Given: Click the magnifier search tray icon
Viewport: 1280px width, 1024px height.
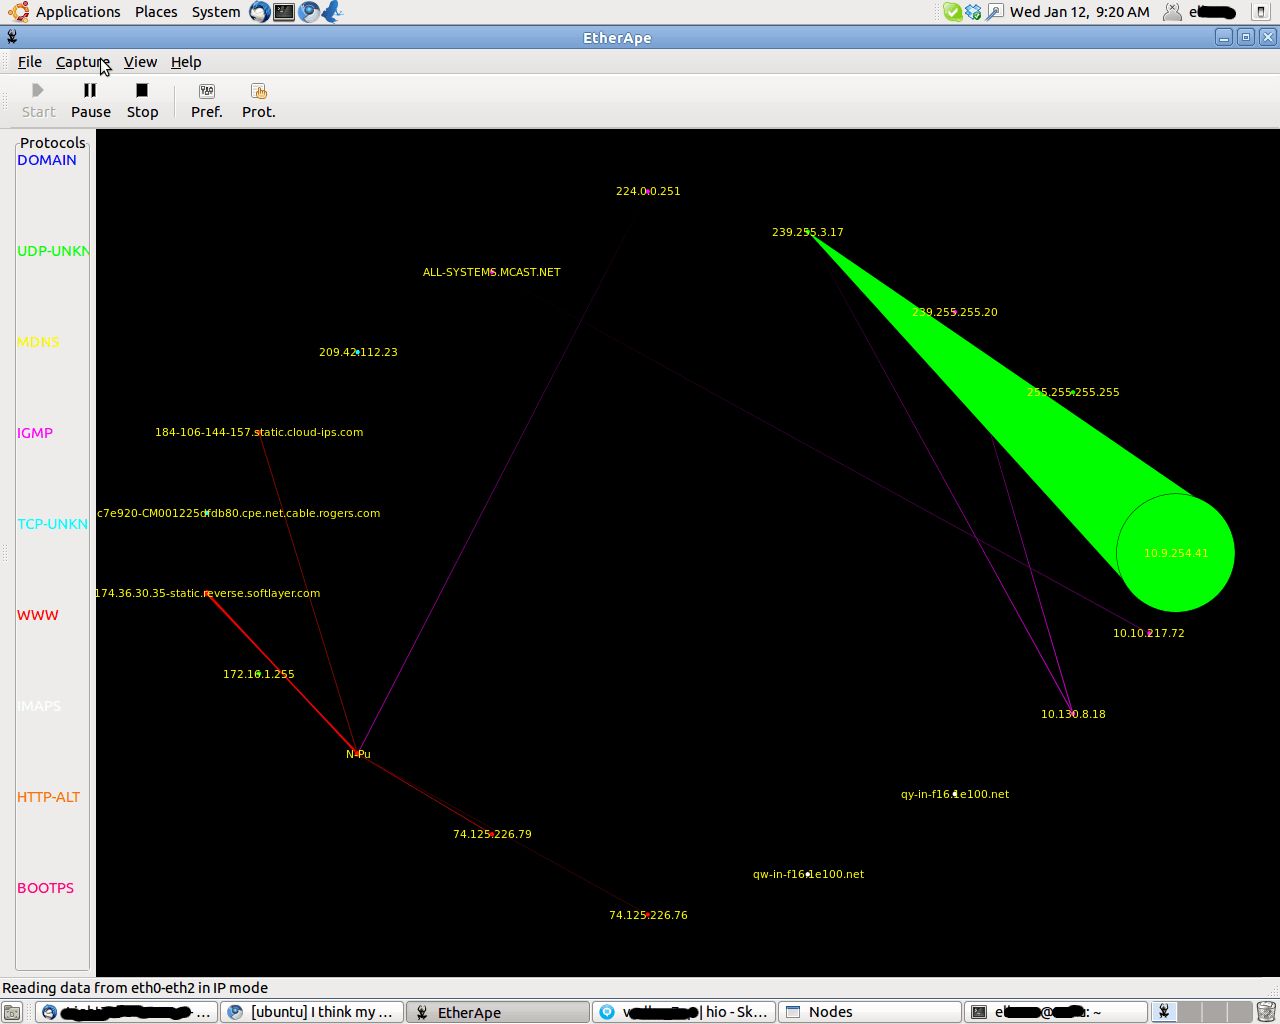Looking at the screenshot, I should pyautogui.click(x=994, y=12).
